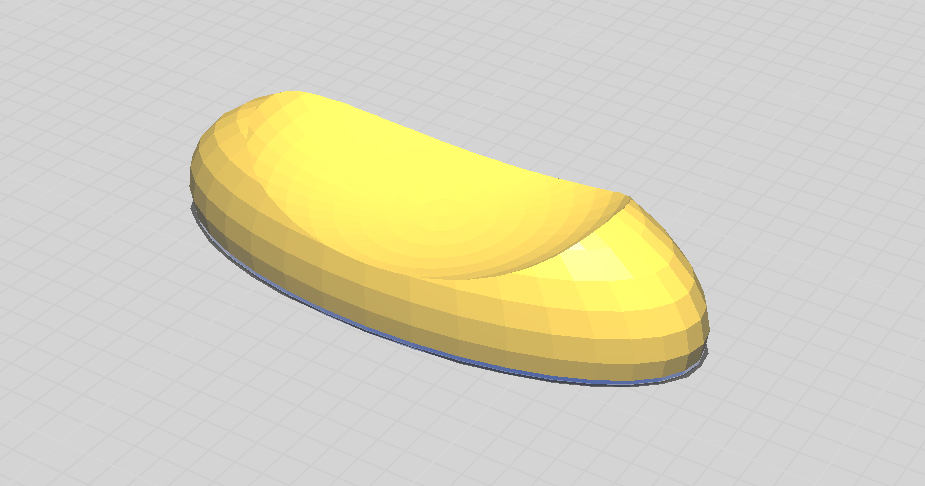Click empty grid floor in the top-right corner
This screenshot has width=925, height=486.
coord(860,50)
